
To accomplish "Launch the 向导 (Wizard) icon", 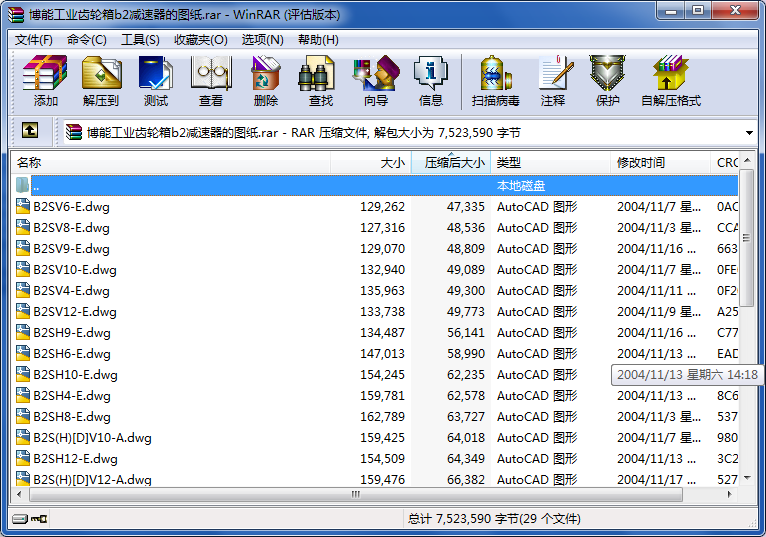I will (x=376, y=73).
